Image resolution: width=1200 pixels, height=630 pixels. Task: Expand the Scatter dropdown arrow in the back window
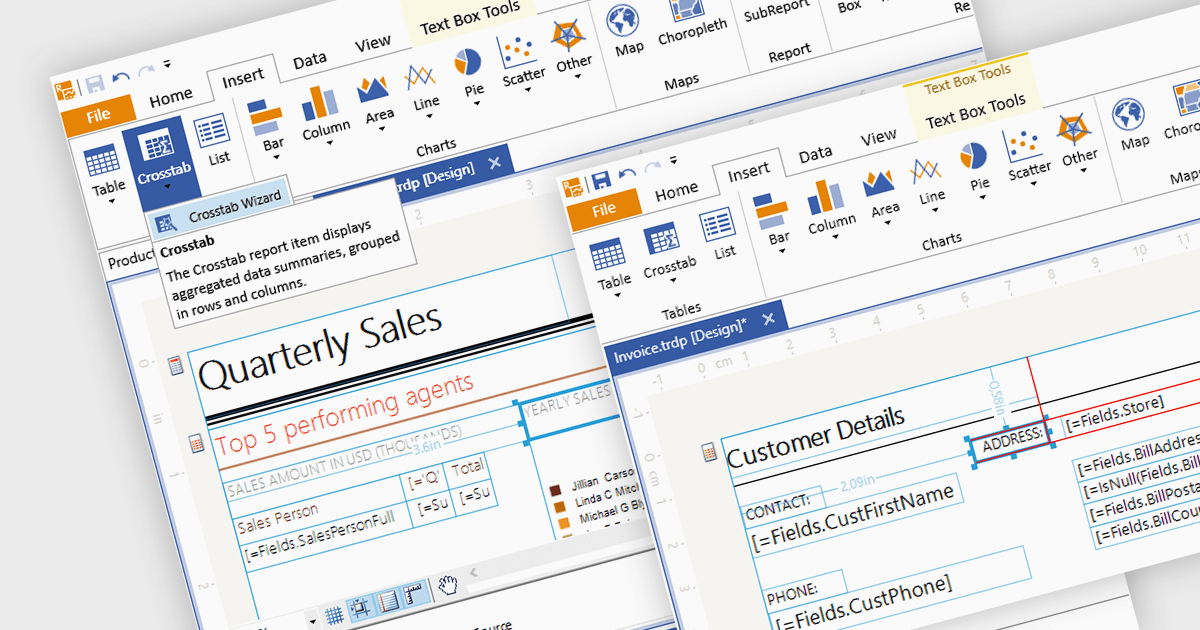pyautogui.click(x=528, y=89)
